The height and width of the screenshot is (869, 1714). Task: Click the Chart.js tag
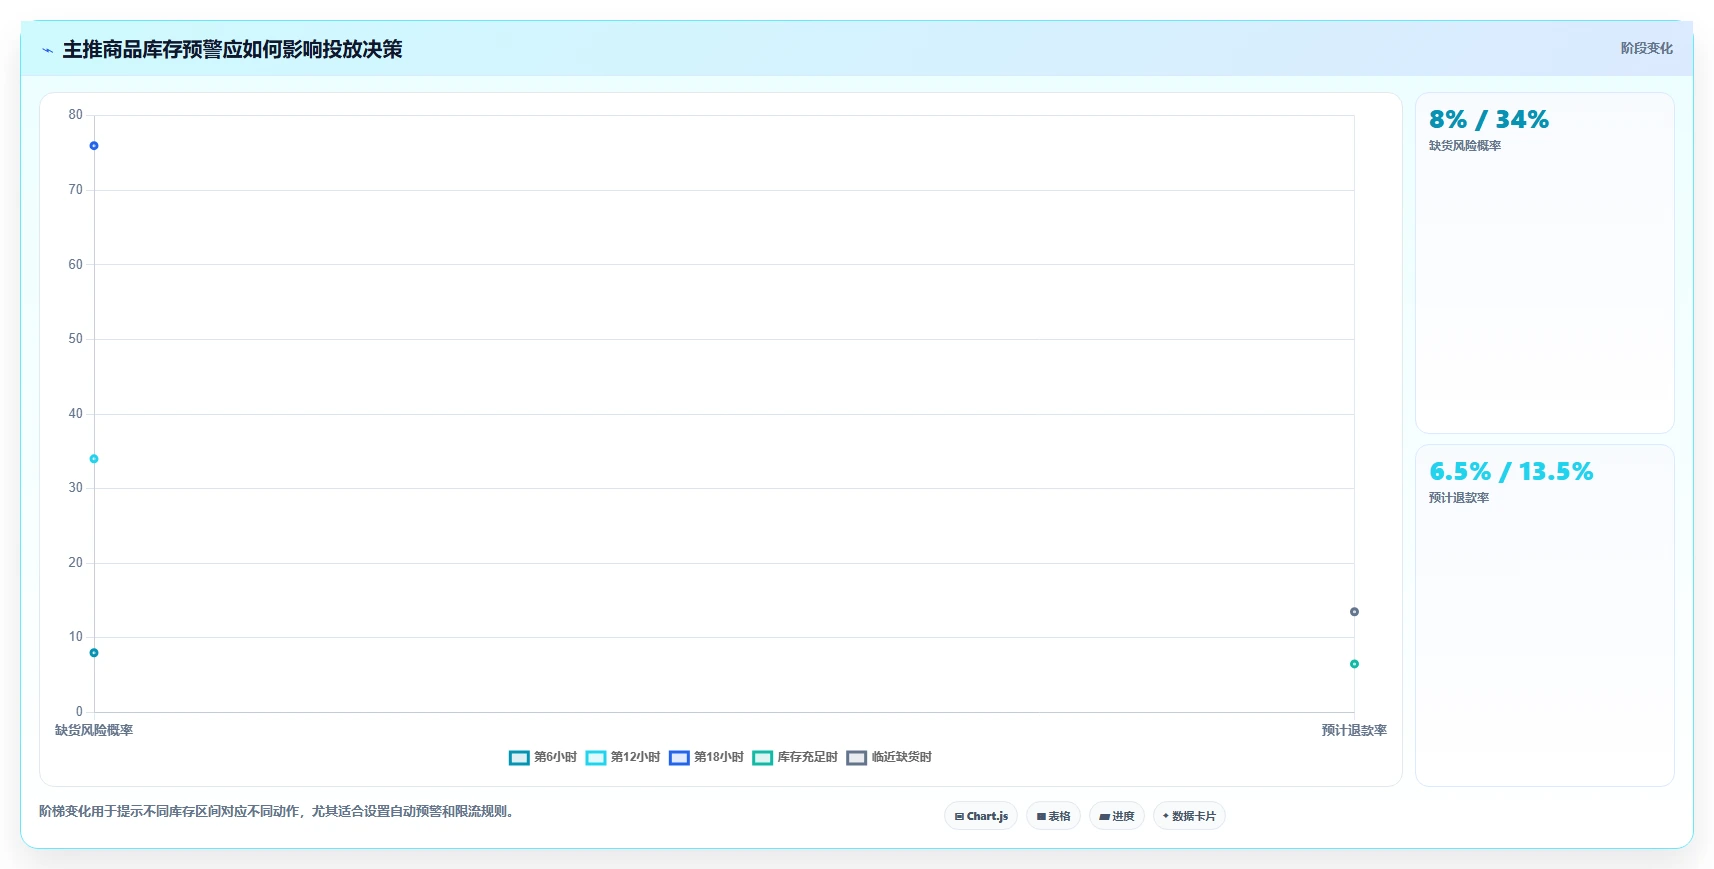pos(981,816)
